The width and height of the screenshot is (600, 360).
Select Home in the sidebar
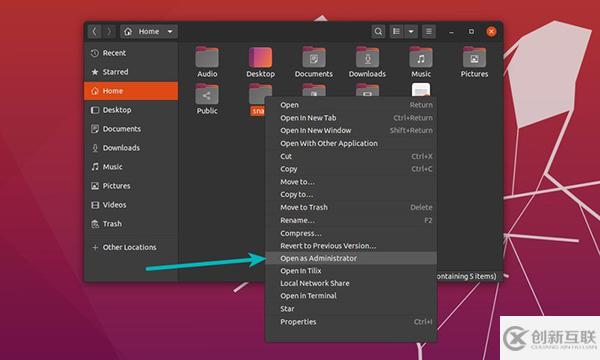(x=131, y=91)
